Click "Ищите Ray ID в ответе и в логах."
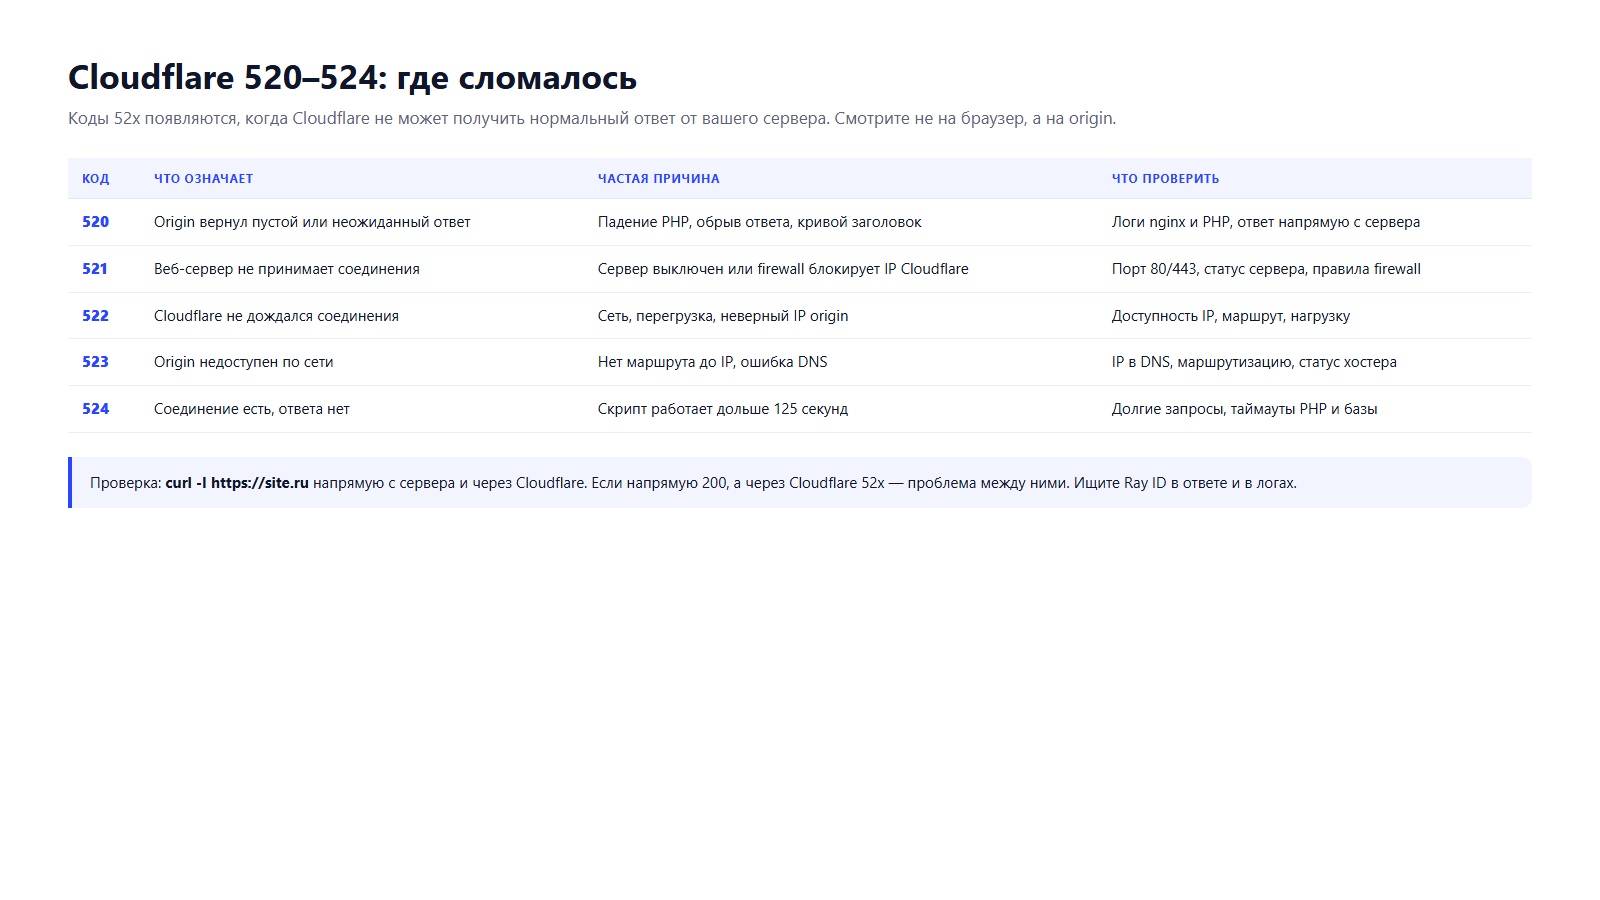The height and width of the screenshot is (900, 1600). (x=1185, y=483)
